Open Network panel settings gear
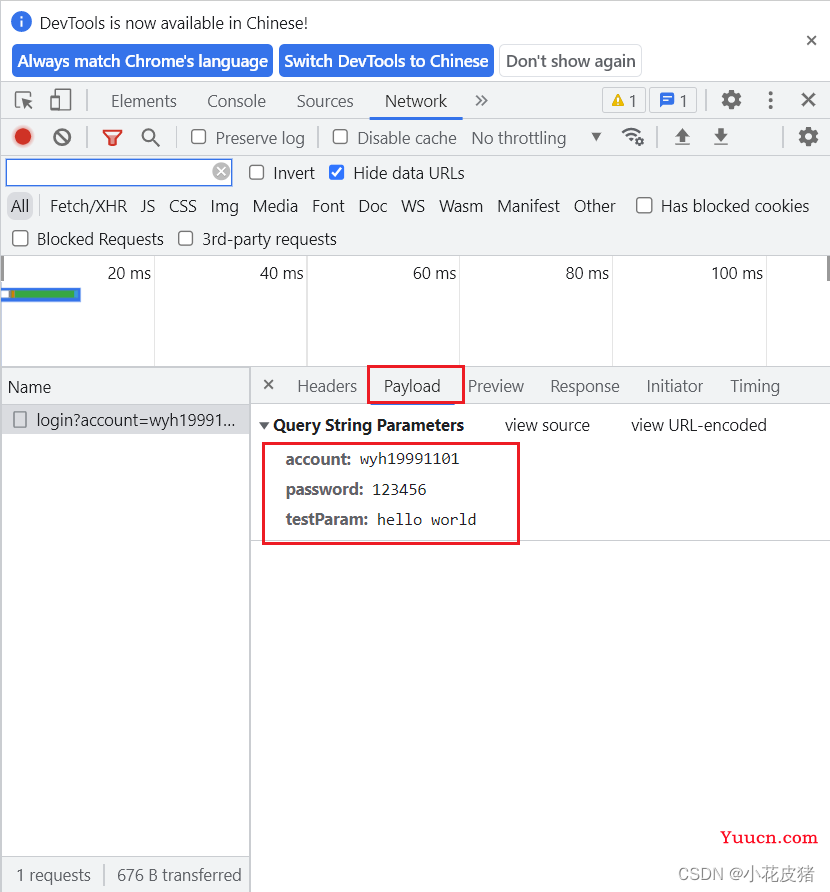Viewport: 830px width, 892px height. point(808,137)
